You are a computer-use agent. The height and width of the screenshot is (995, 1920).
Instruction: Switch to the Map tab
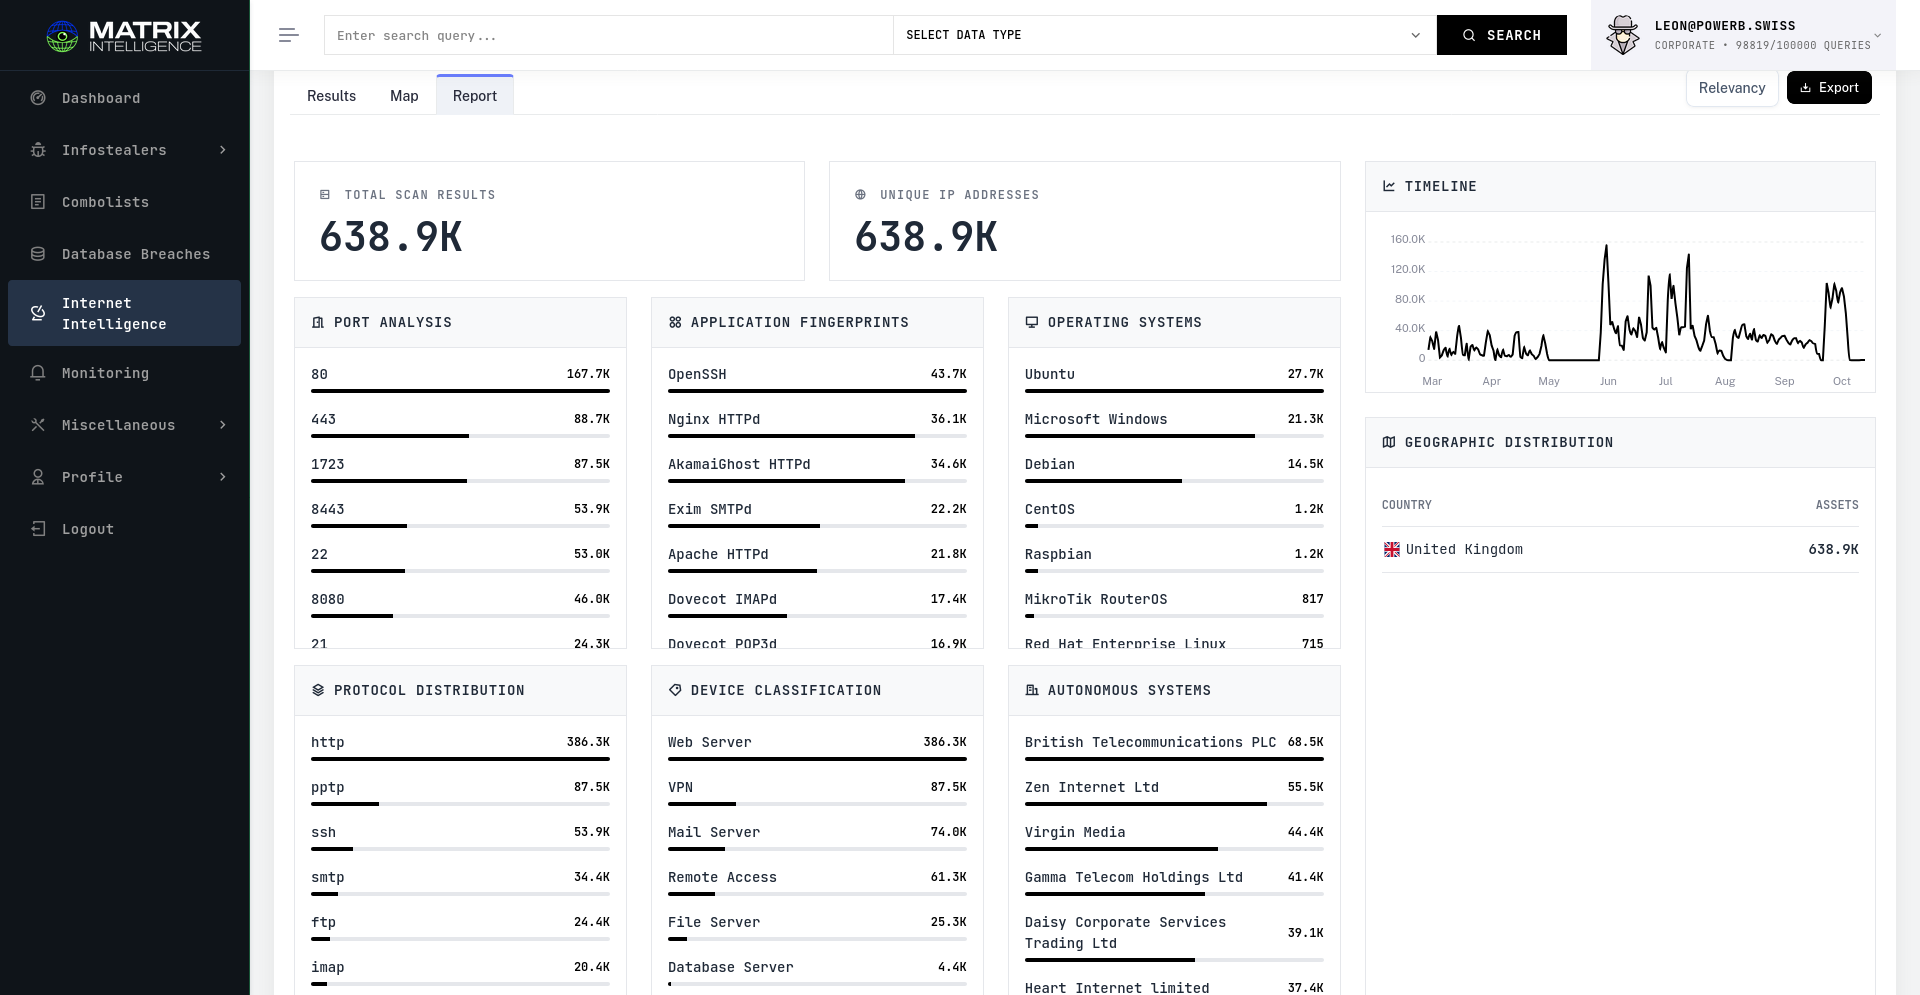click(x=404, y=96)
